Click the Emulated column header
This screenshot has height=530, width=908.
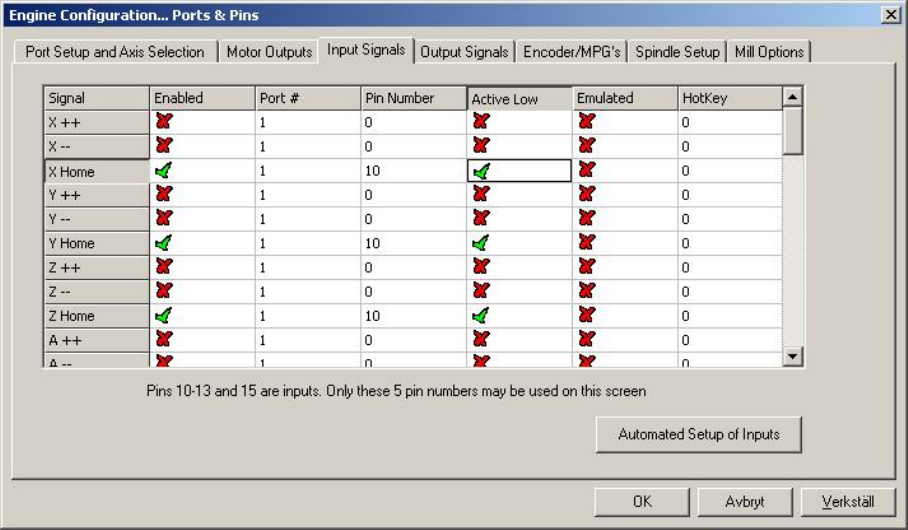click(625, 98)
